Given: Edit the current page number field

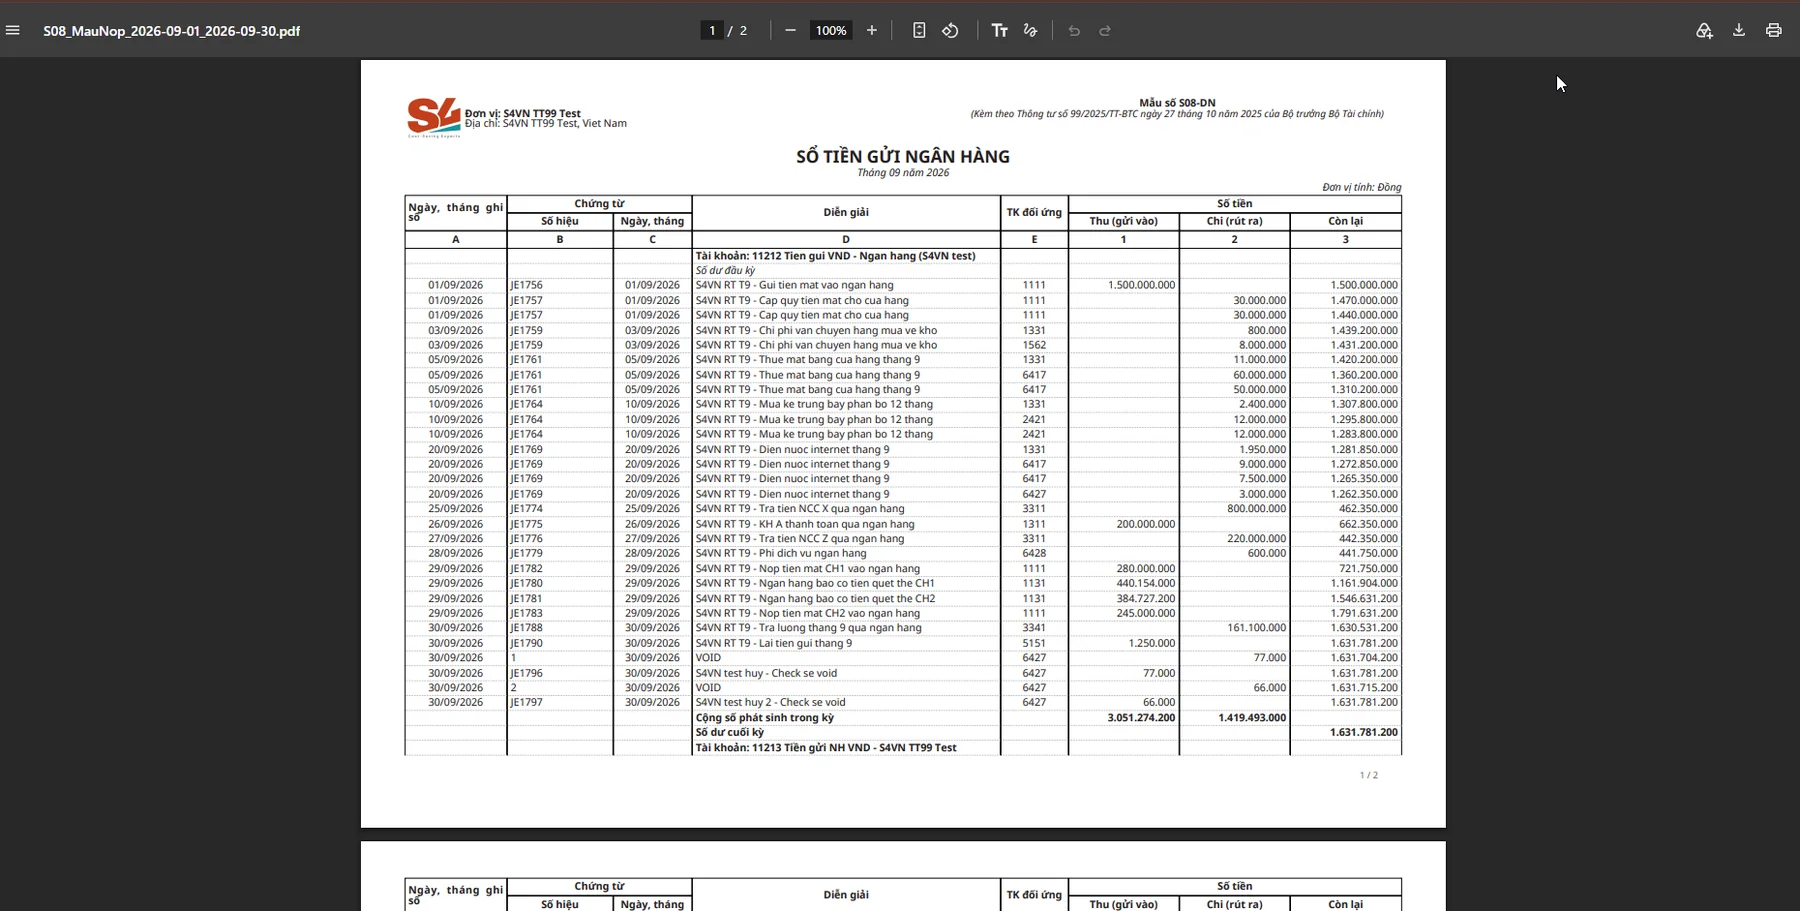Looking at the screenshot, I should pyautogui.click(x=712, y=31).
